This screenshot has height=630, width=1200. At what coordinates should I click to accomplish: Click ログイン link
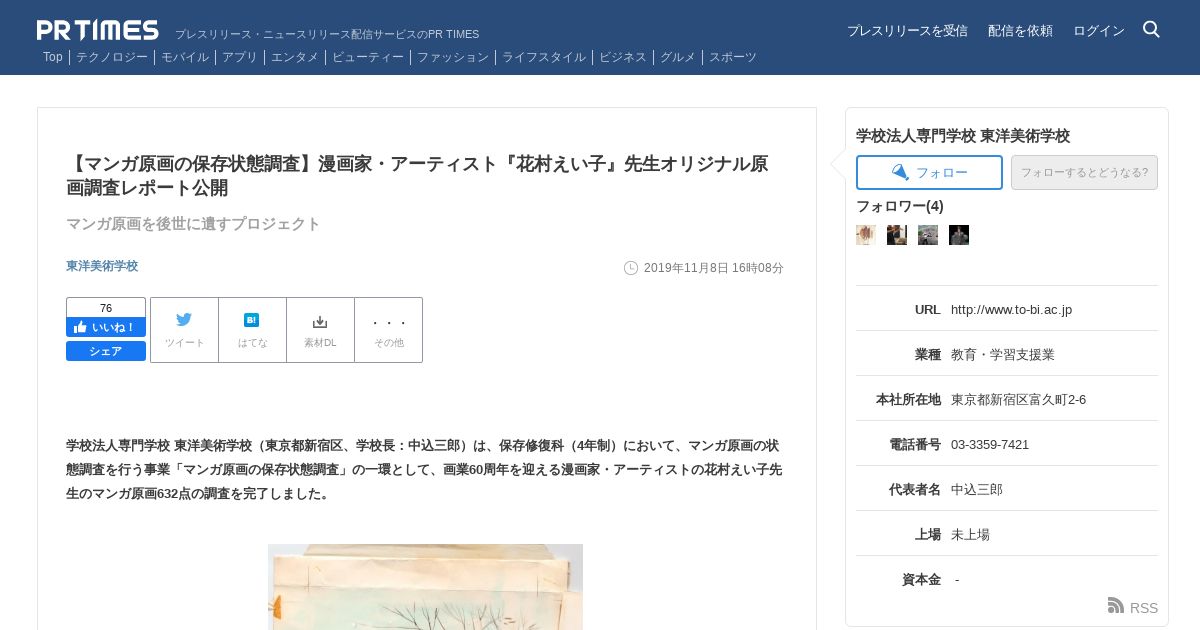(x=1099, y=31)
